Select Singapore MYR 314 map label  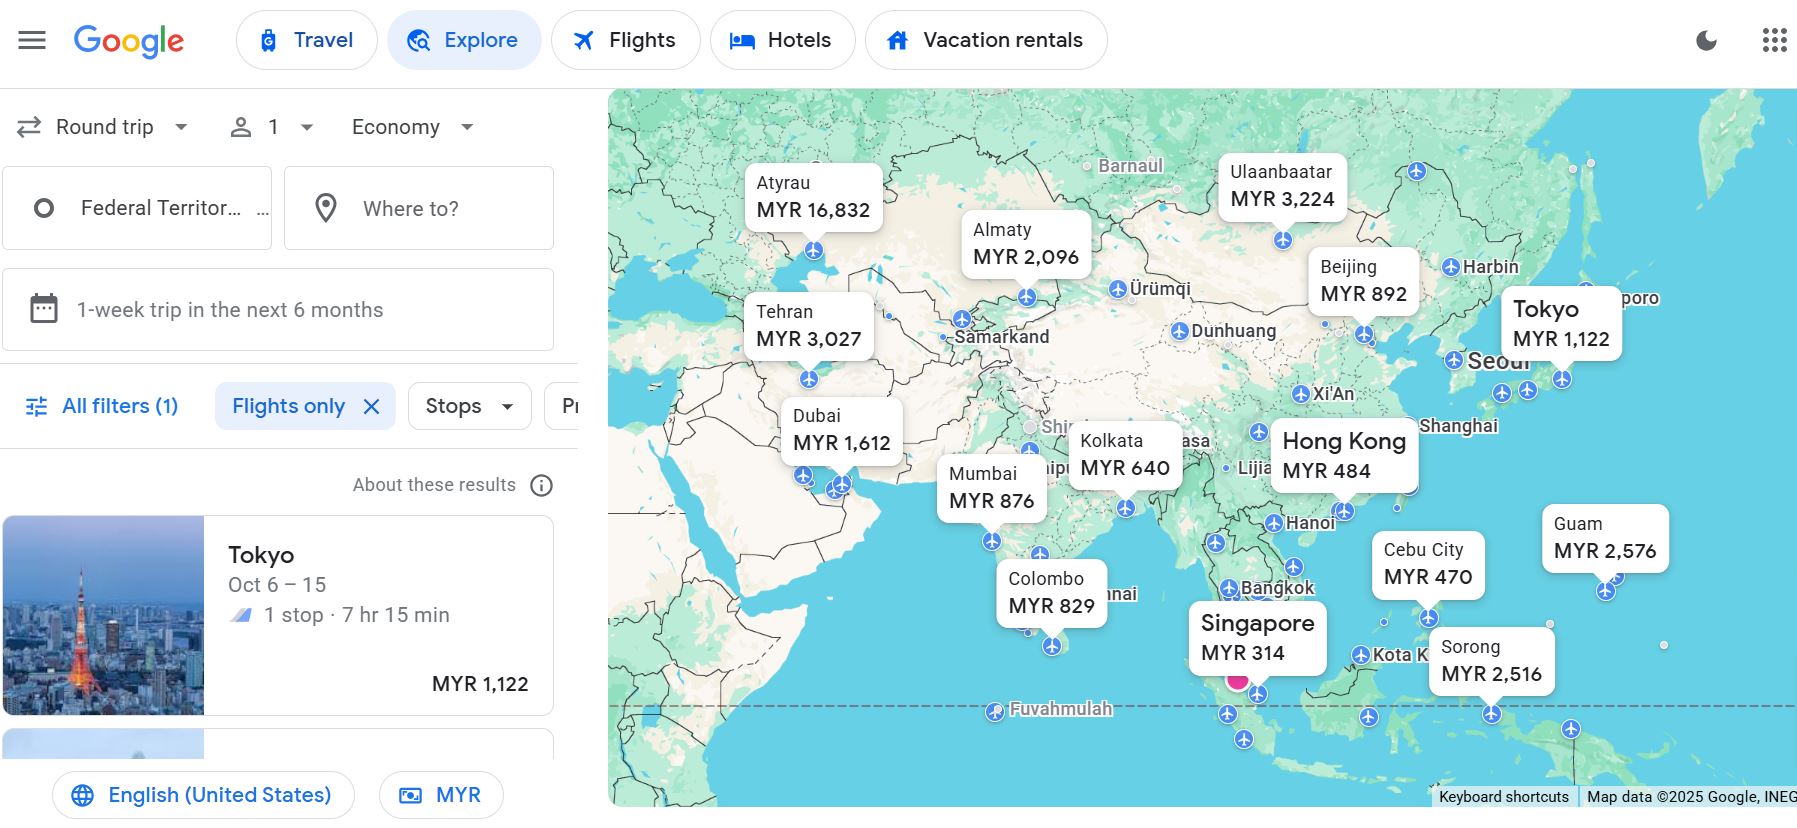point(1257,638)
